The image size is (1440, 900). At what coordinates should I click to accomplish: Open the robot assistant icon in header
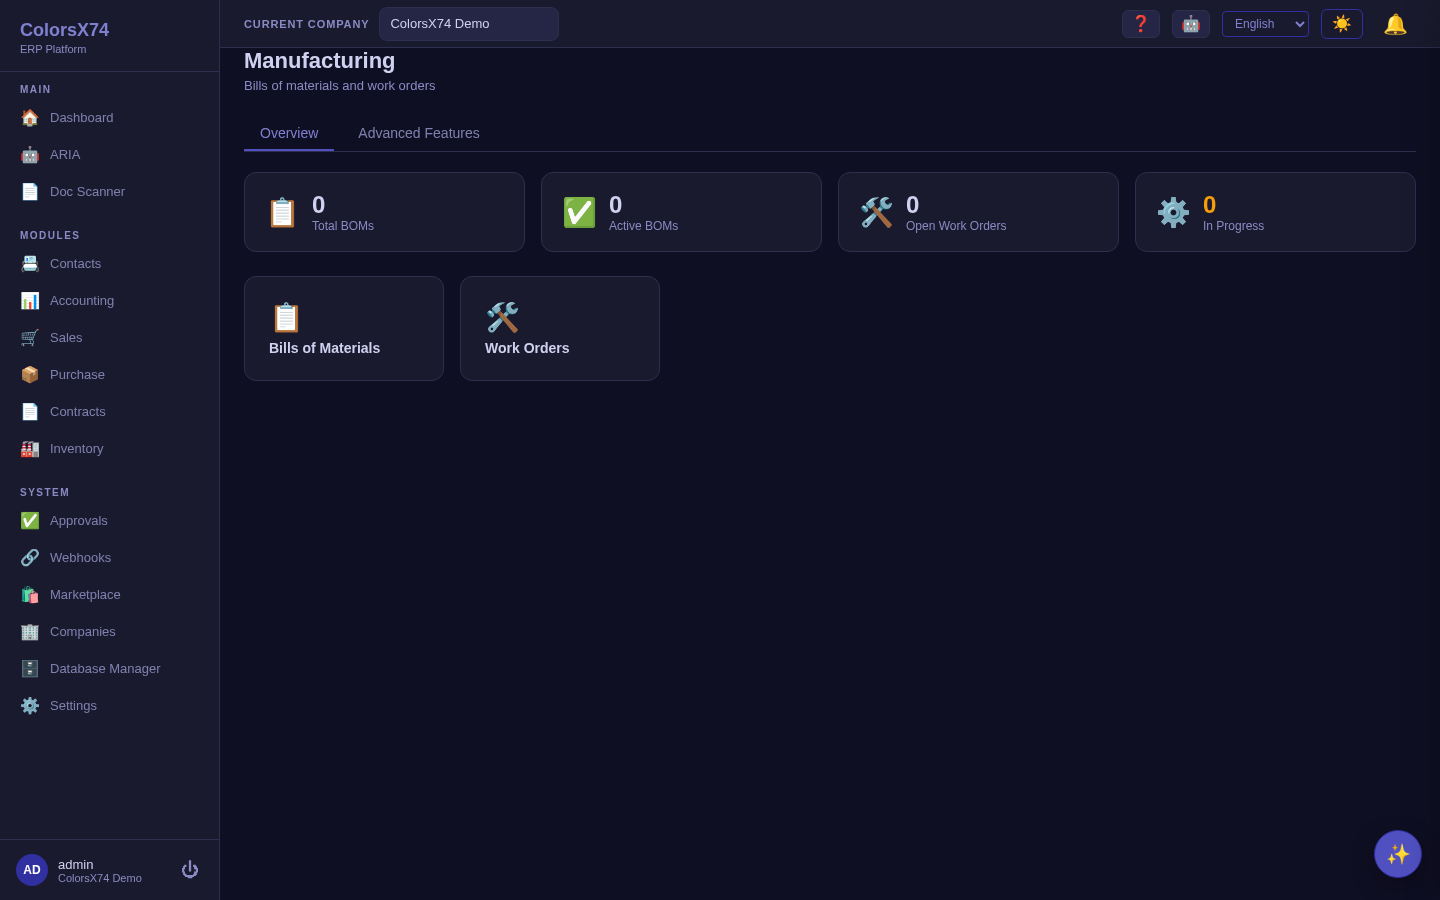point(1191,24)
